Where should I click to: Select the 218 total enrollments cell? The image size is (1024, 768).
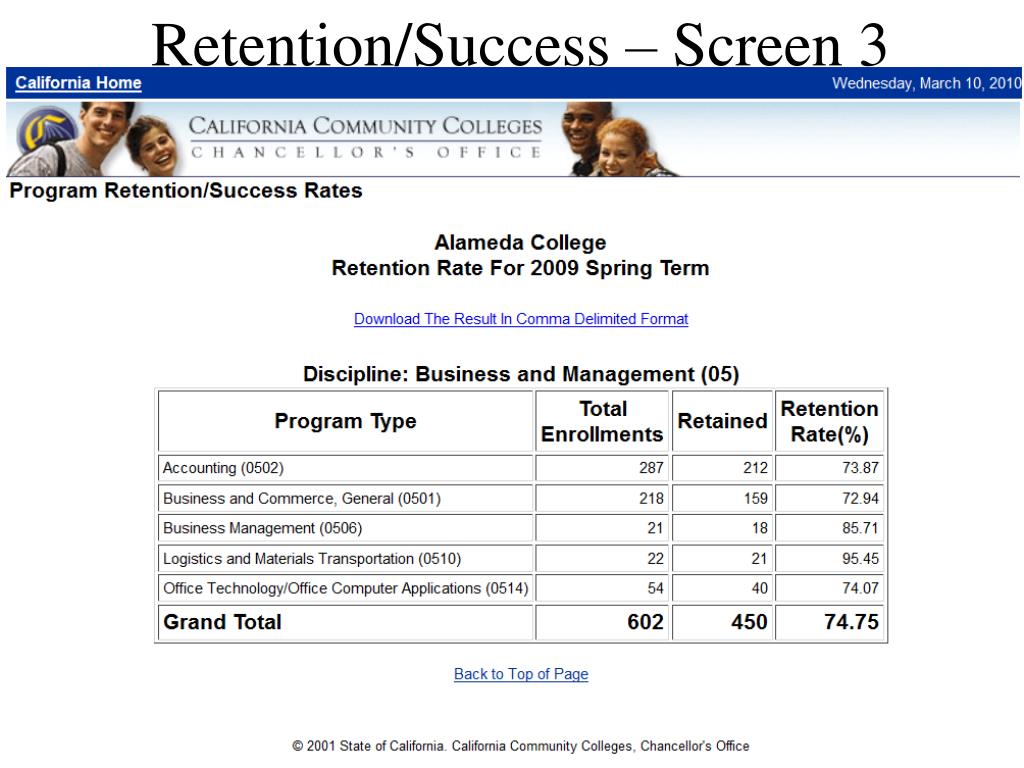(602, 498)
